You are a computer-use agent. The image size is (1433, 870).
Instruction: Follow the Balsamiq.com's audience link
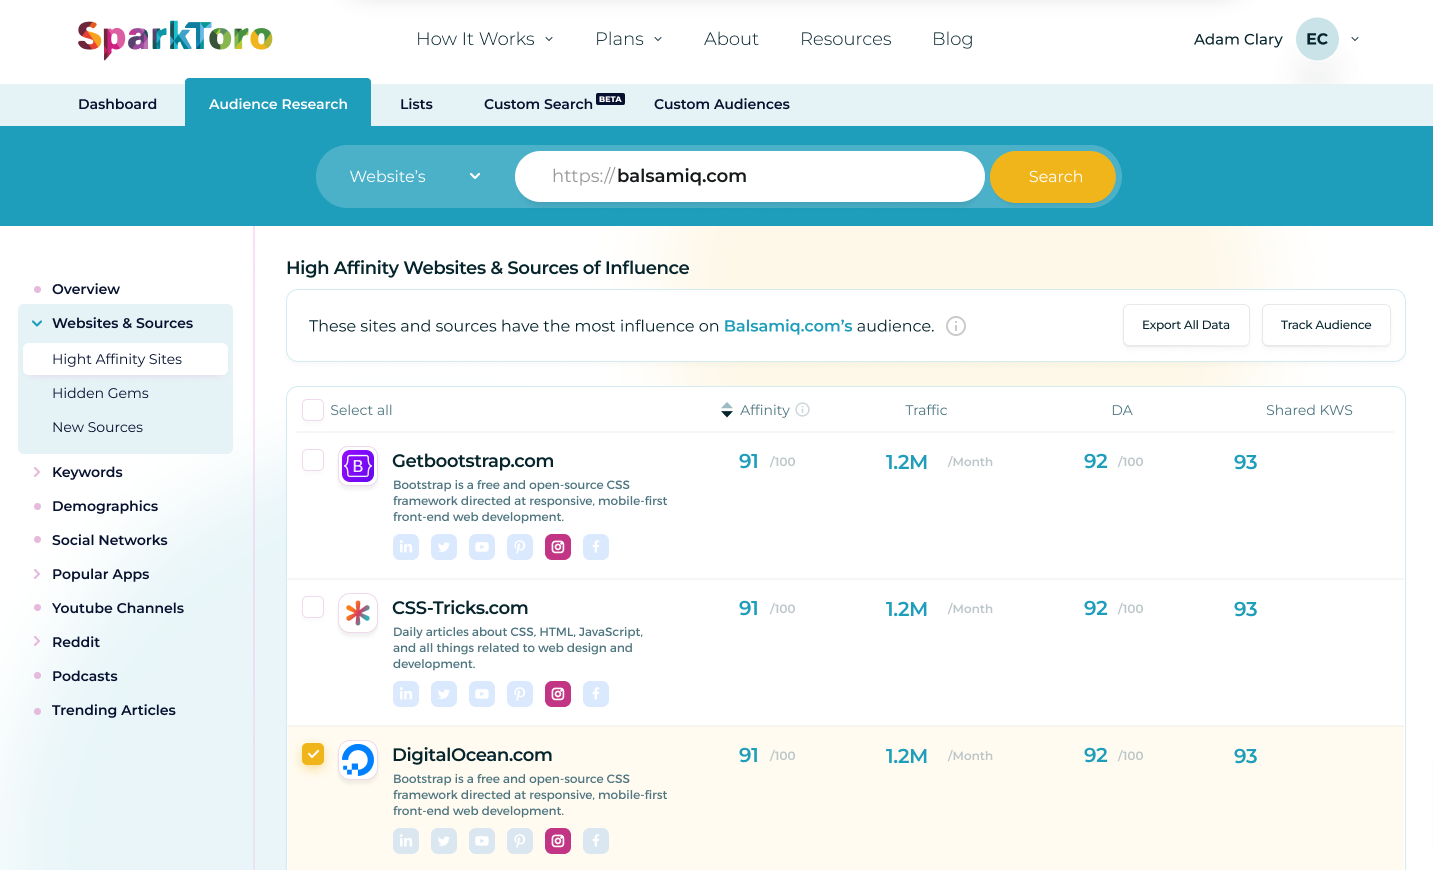788,326
